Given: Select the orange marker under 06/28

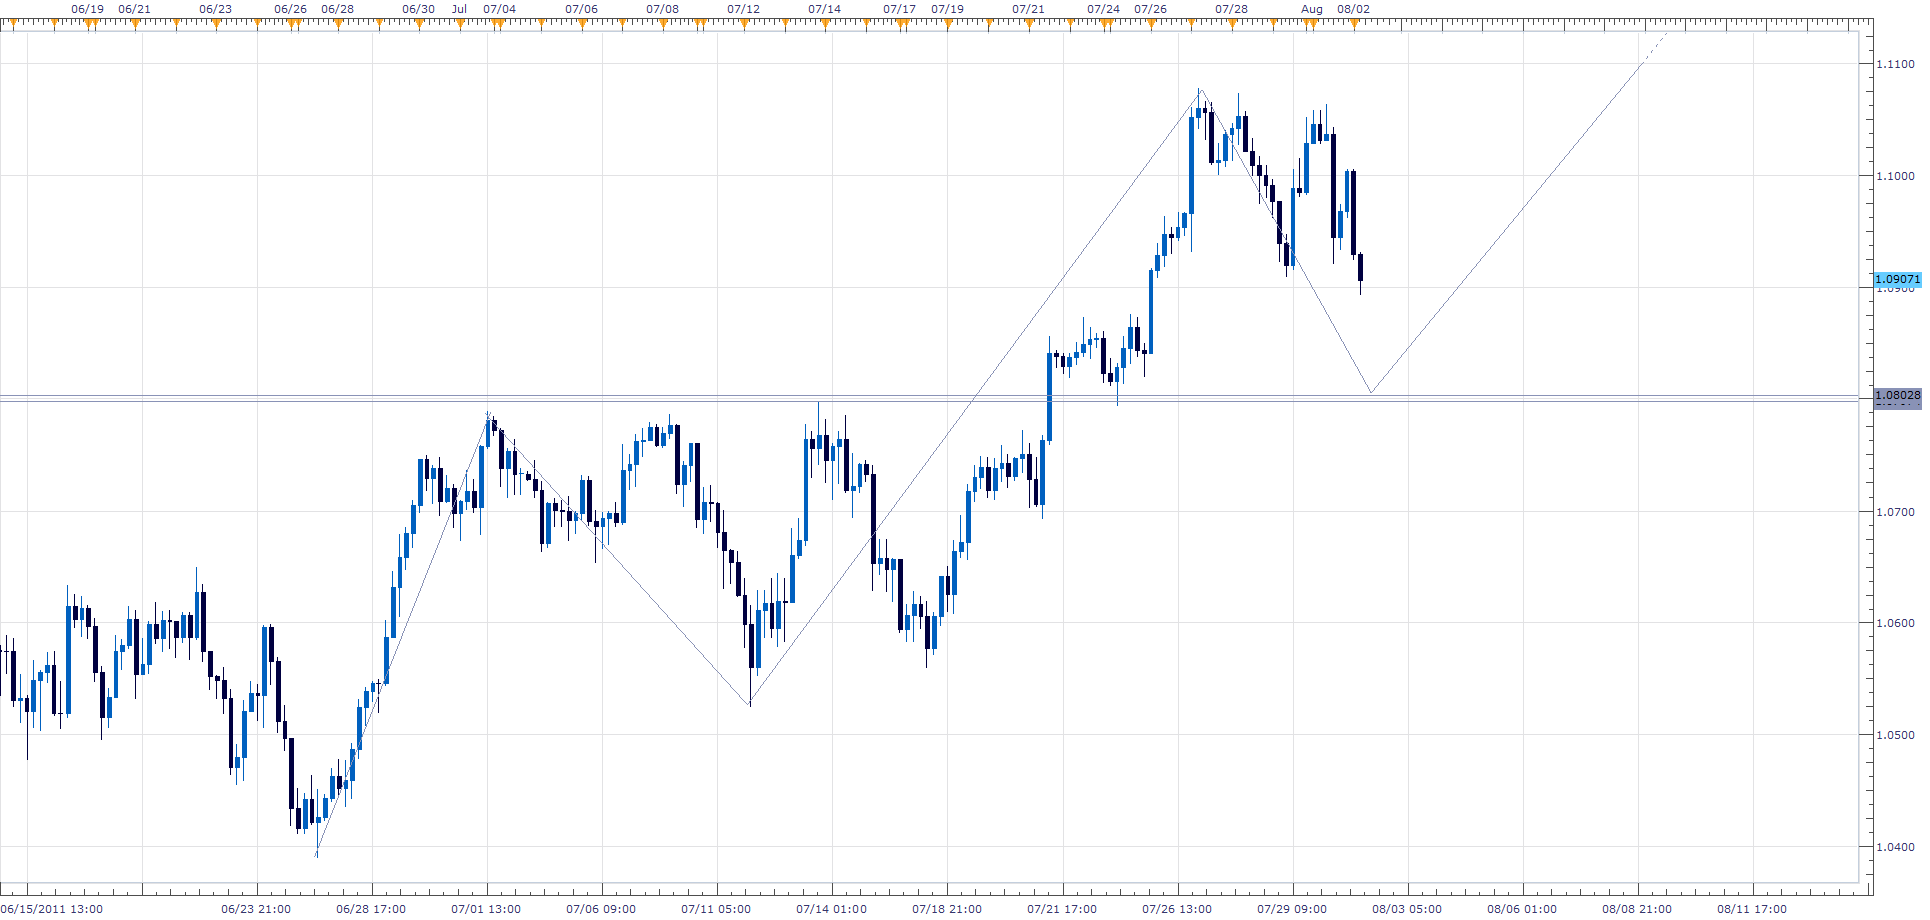Looking at the screenshot, I should (337, 24).
